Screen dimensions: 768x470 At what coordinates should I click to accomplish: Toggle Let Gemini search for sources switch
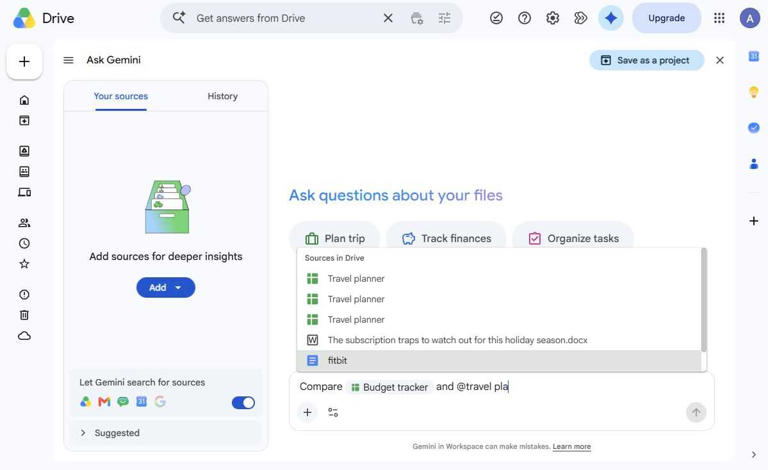pos(243,402)
